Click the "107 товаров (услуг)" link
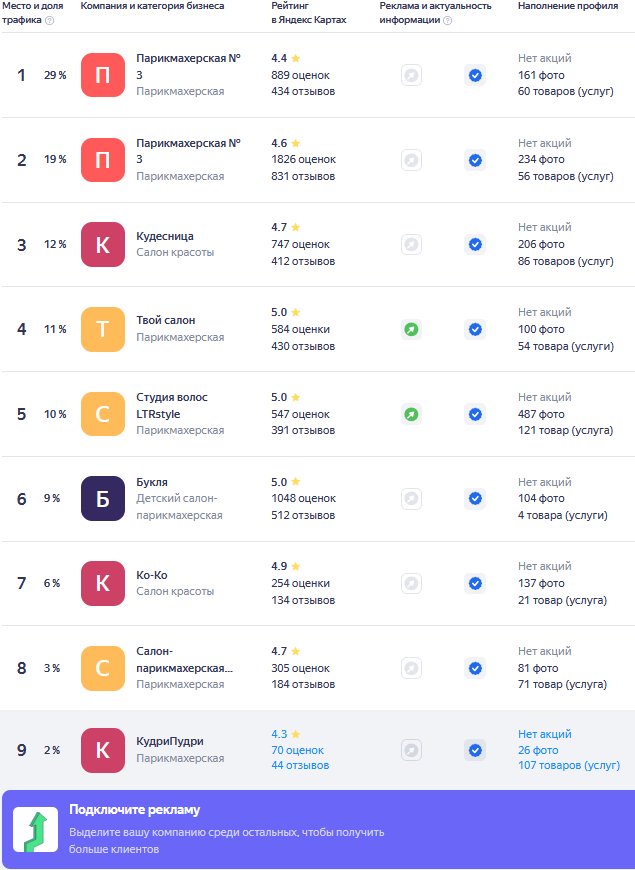This screenshot has height=870, width=635. (x=568, y=766)
